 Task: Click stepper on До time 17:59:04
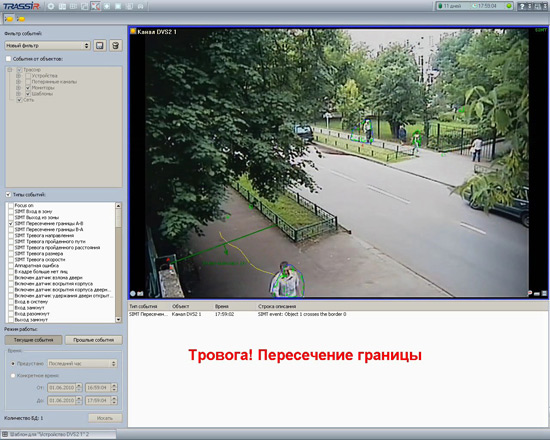point(114,400)
